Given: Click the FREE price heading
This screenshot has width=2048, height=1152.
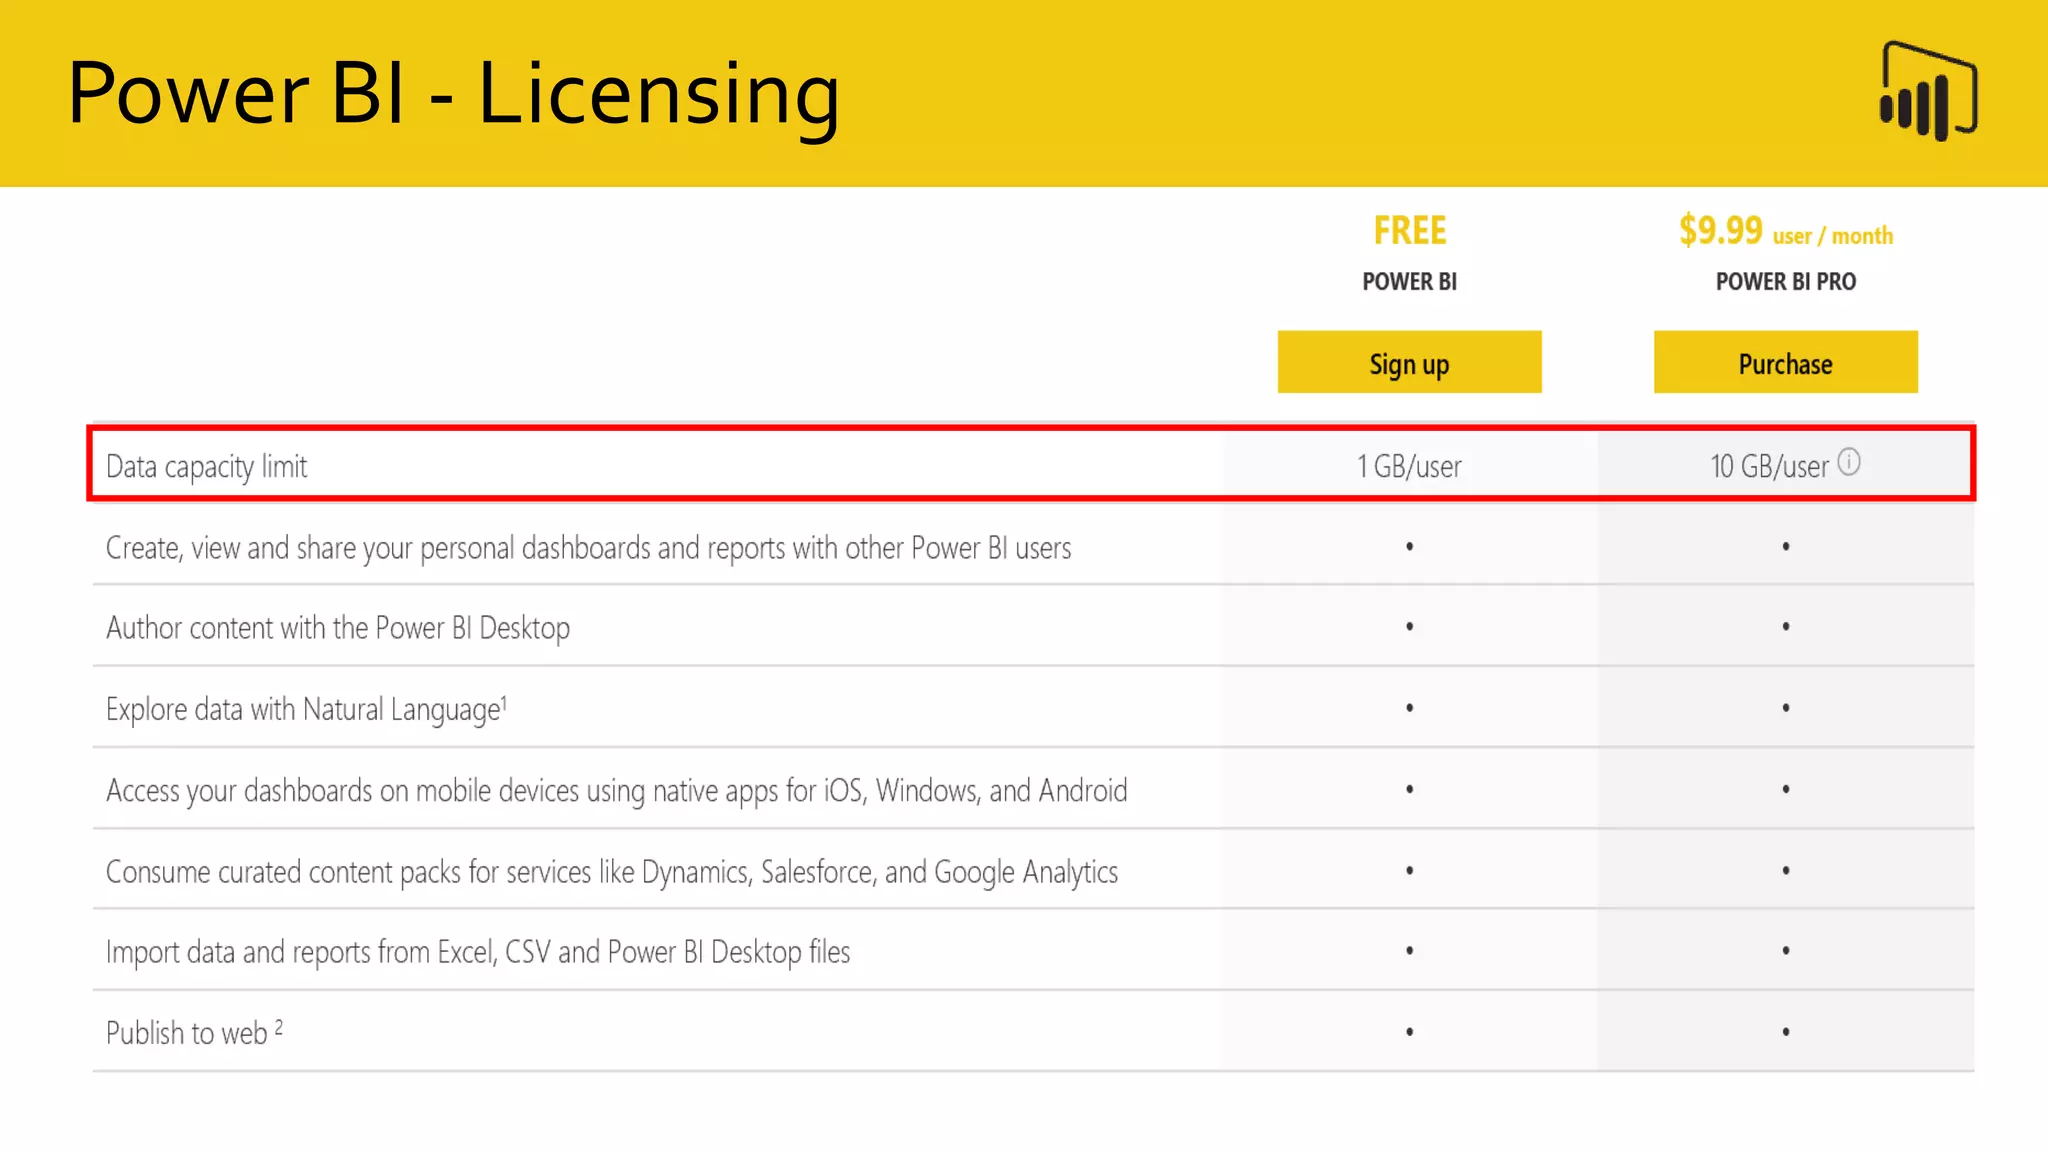Looking at the screenshot, I should (1409, 231).
